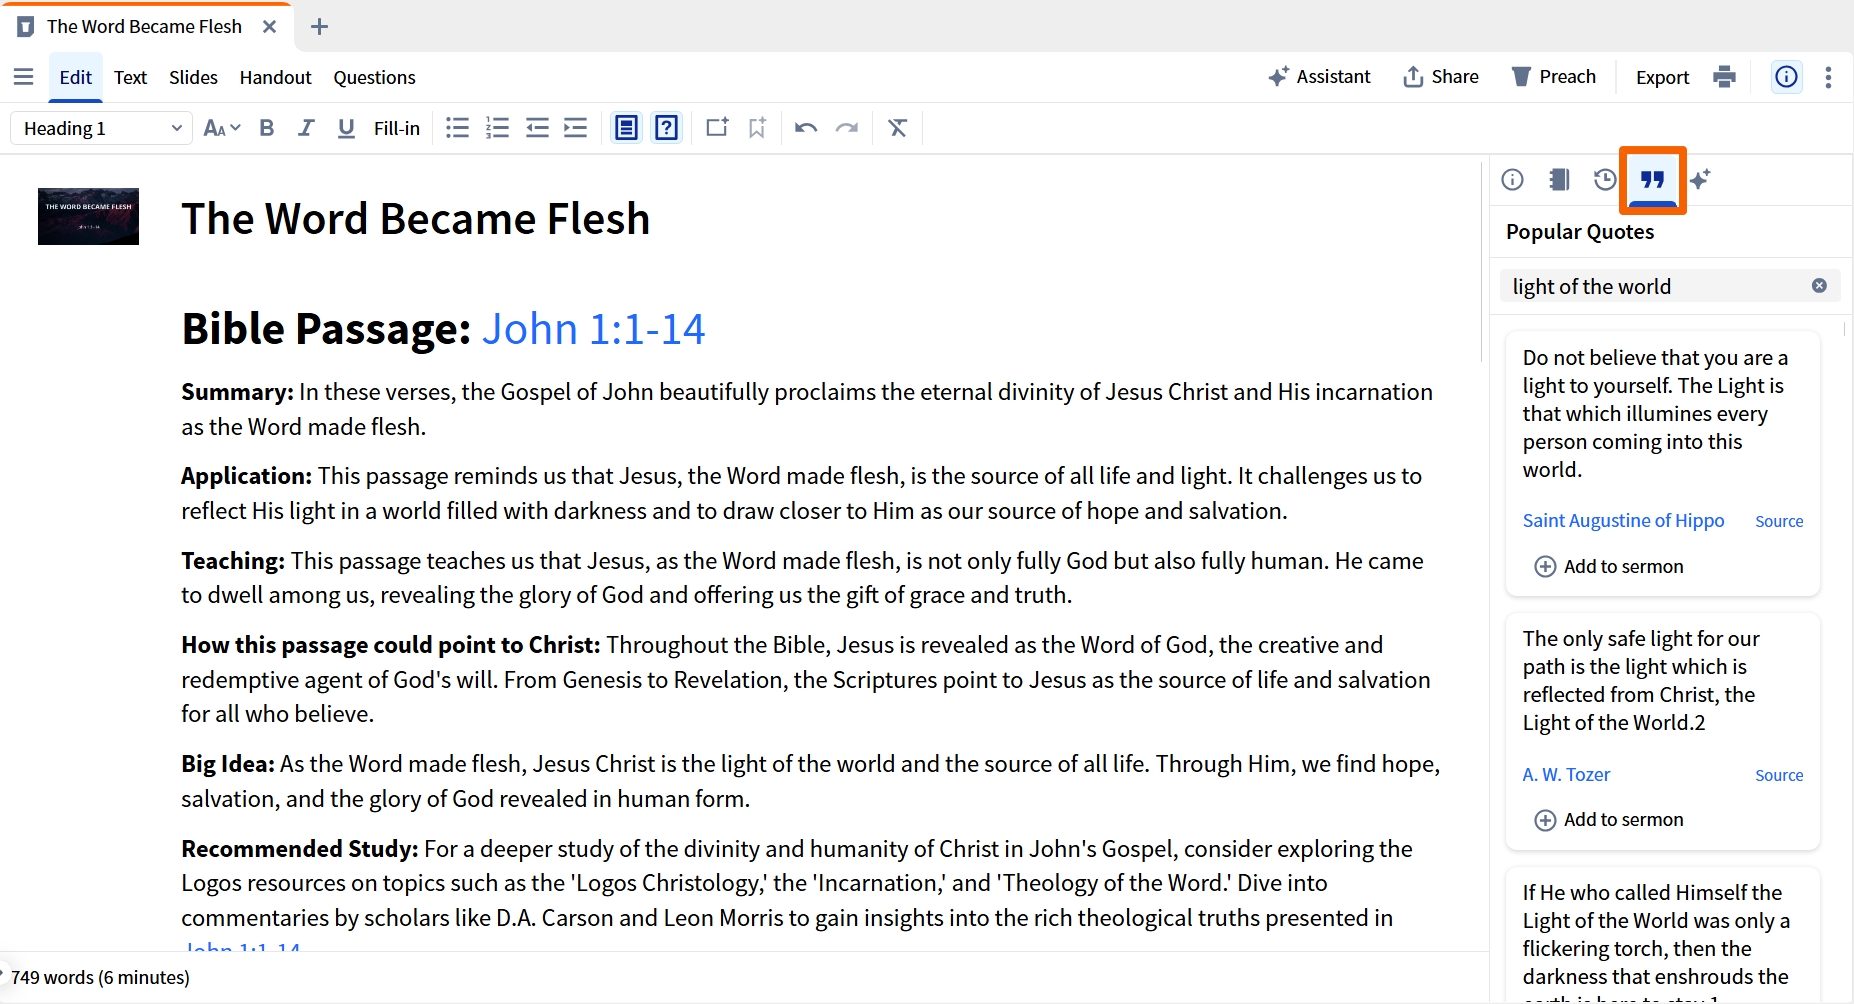Open the Assistant
The width and height of the screenshot is (1854, 1004).
coord(1319,77)
